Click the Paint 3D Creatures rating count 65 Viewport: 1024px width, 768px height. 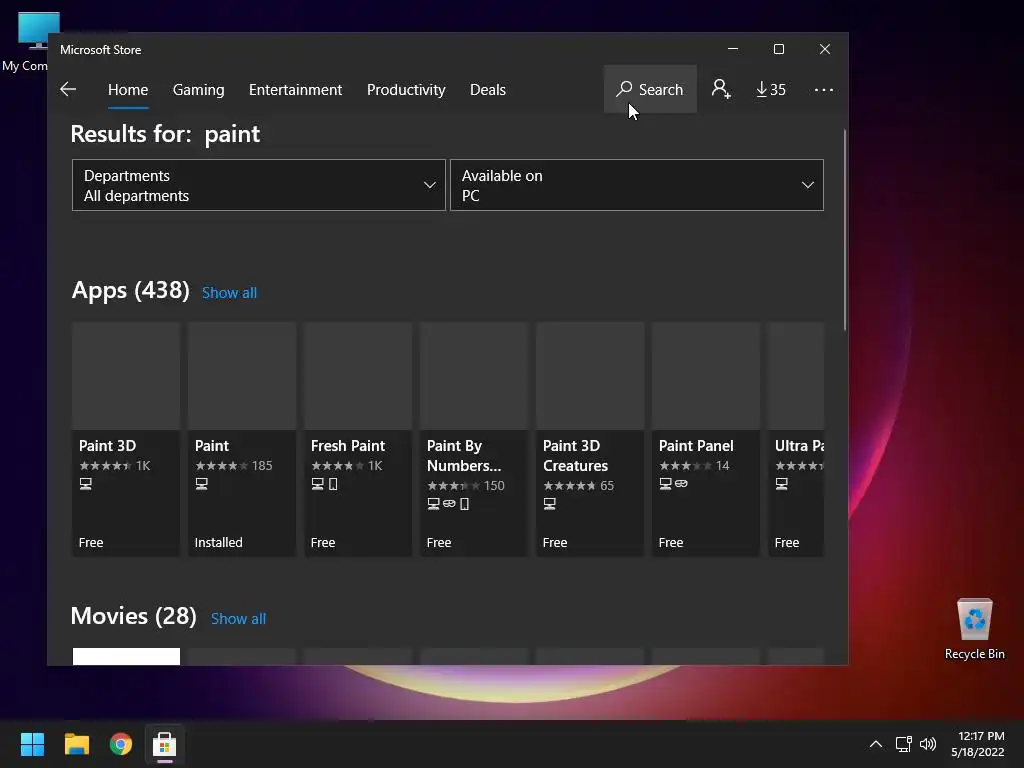[607, 486]
